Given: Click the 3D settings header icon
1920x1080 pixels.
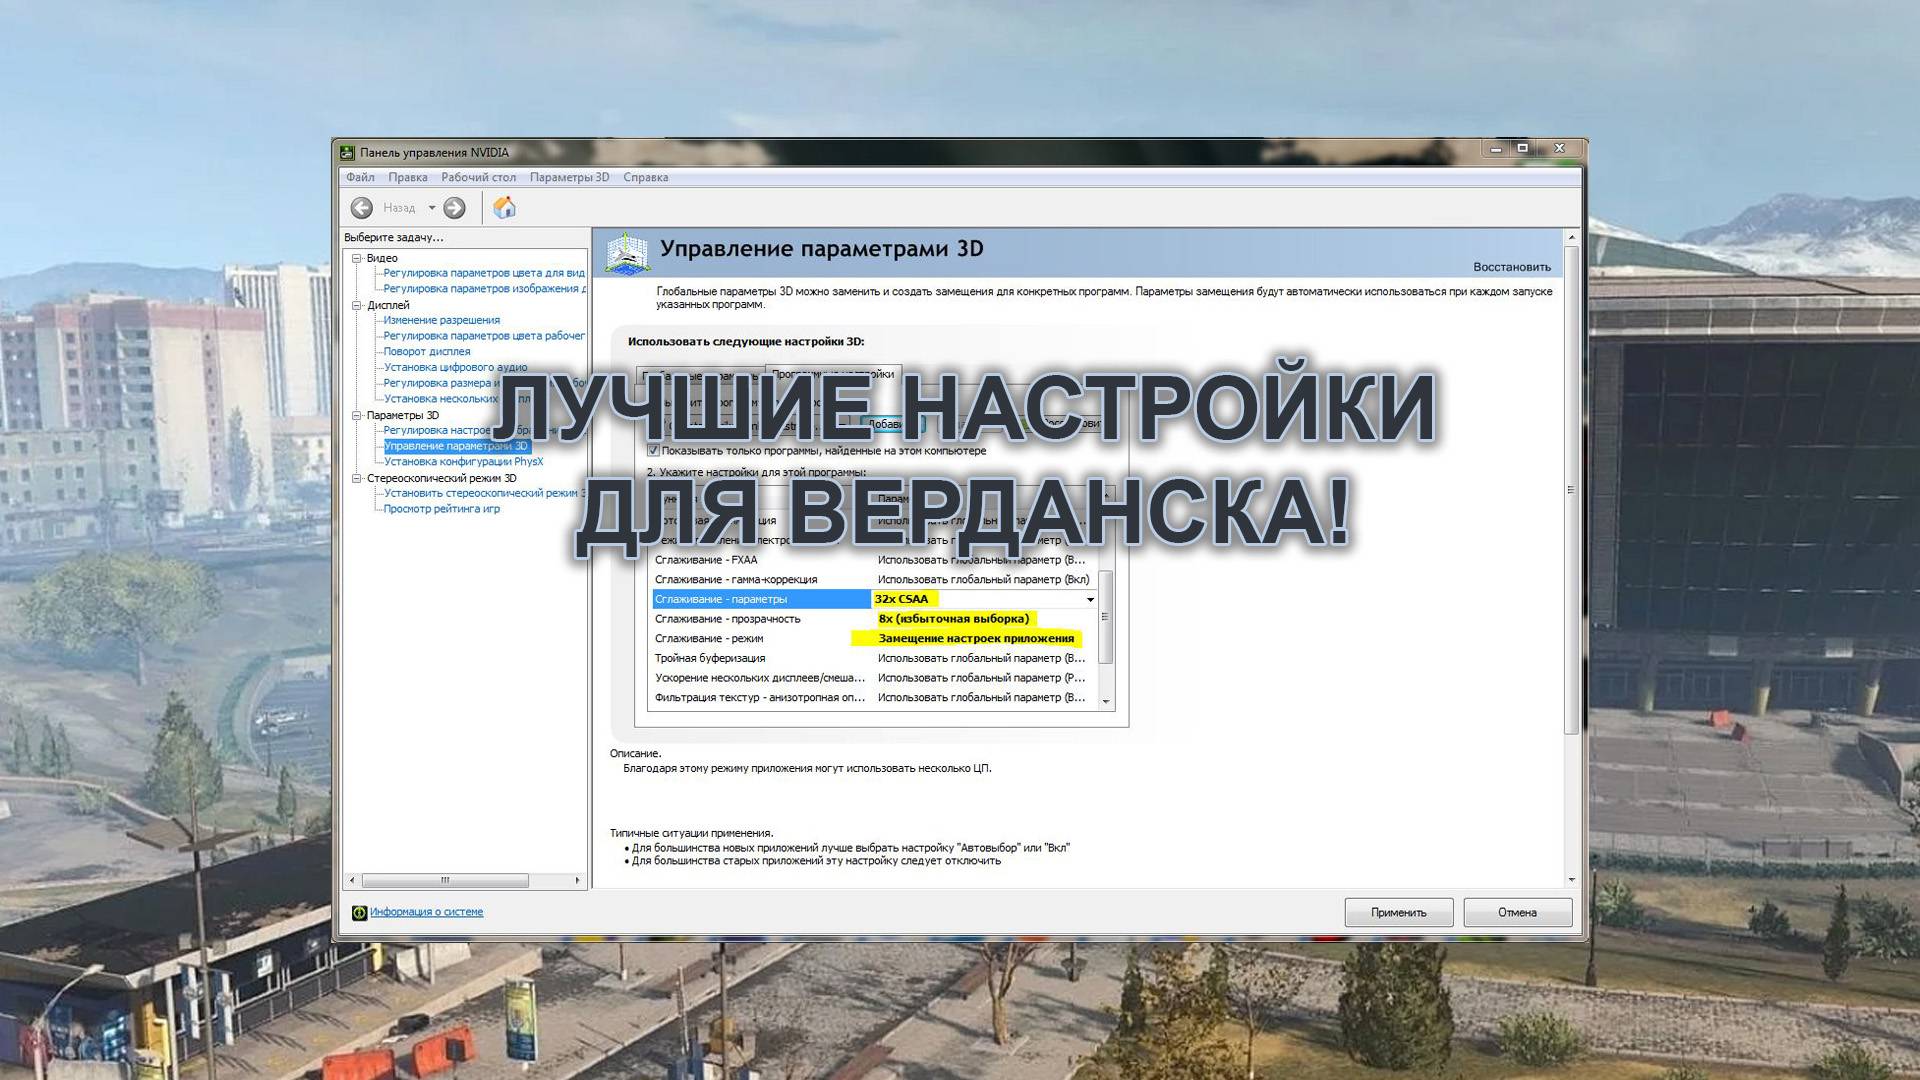Looking at the screenshot, I should [627, 253].
